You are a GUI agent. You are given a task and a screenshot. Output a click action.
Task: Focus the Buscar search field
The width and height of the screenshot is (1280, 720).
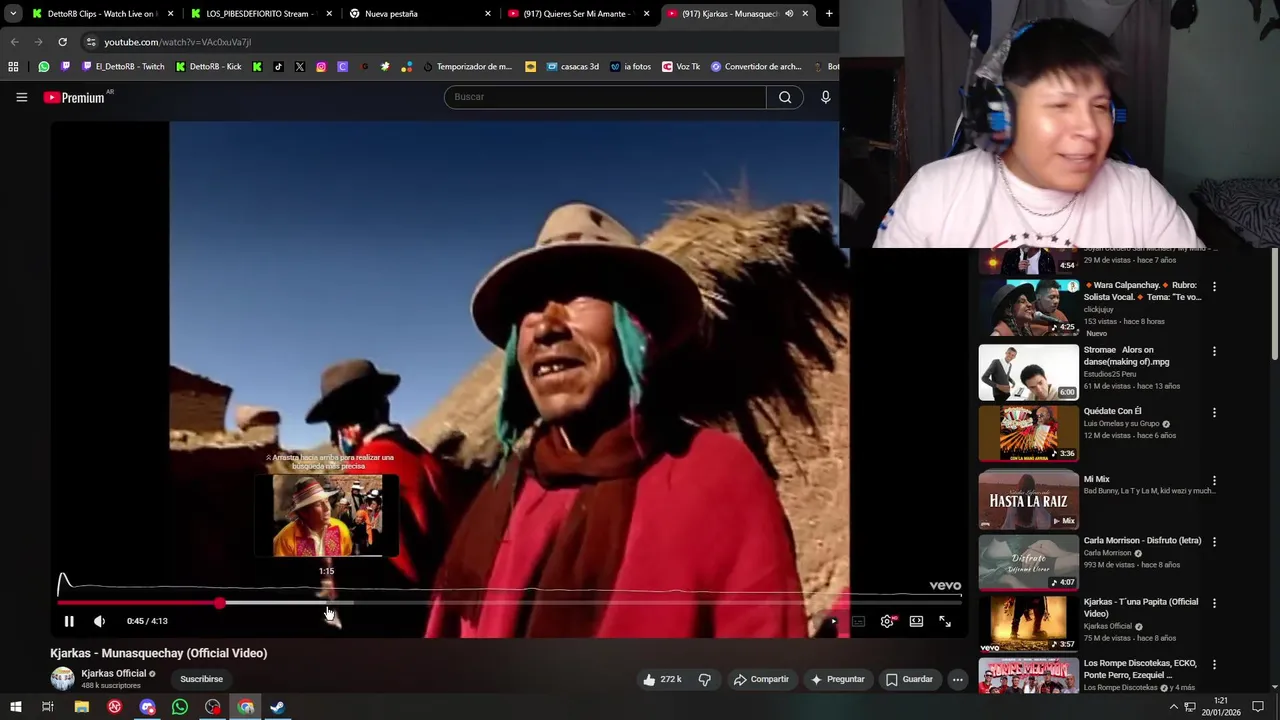pos(605,97)
